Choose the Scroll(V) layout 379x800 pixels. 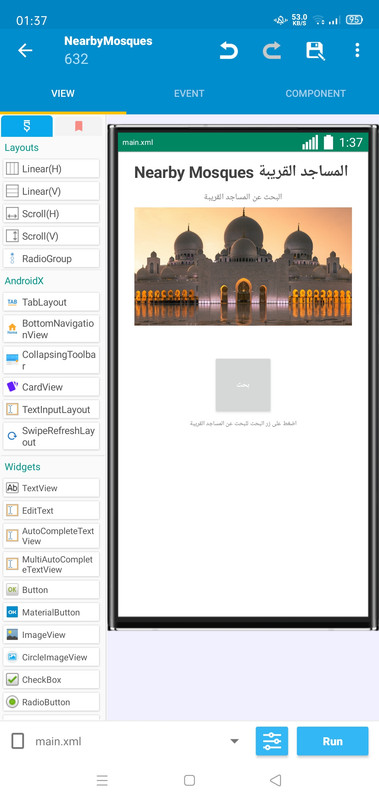pyautogui.click(x=51, y=236)
